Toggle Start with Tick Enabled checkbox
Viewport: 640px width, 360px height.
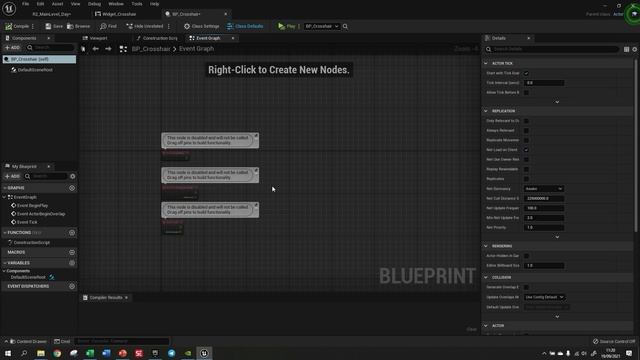[526, 73]
